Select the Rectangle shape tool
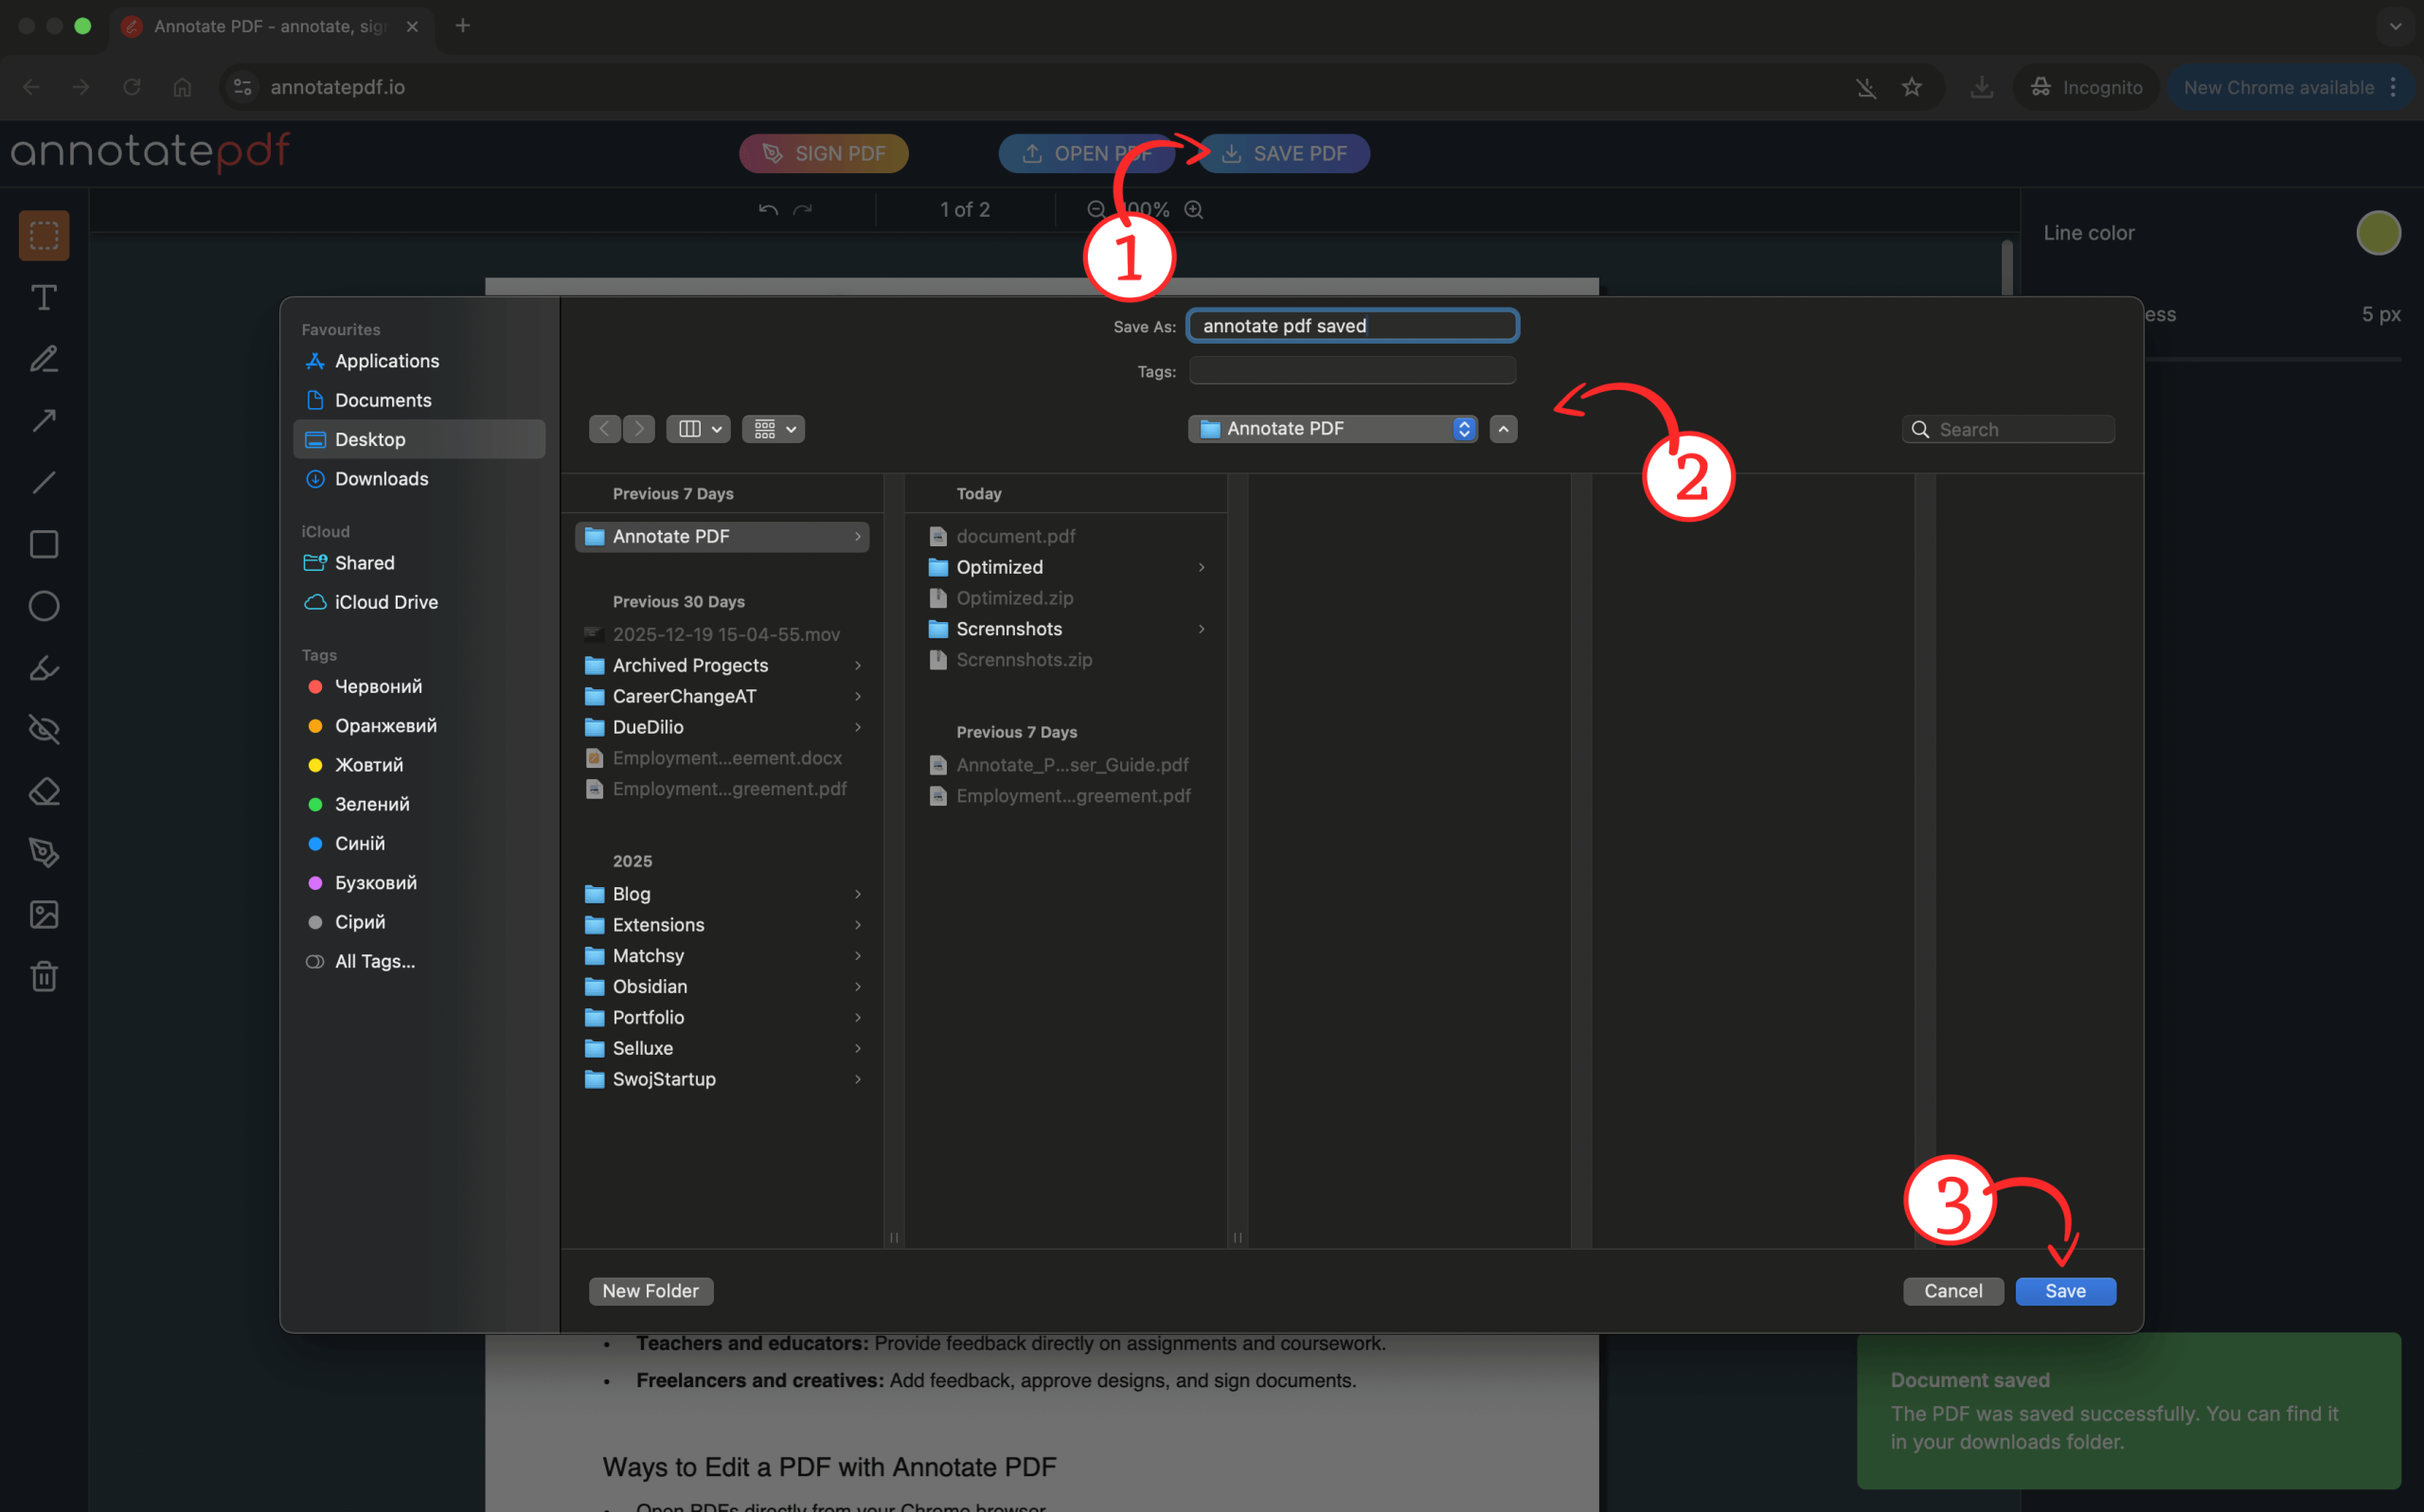2424x1512 pixels. point(44,544)
